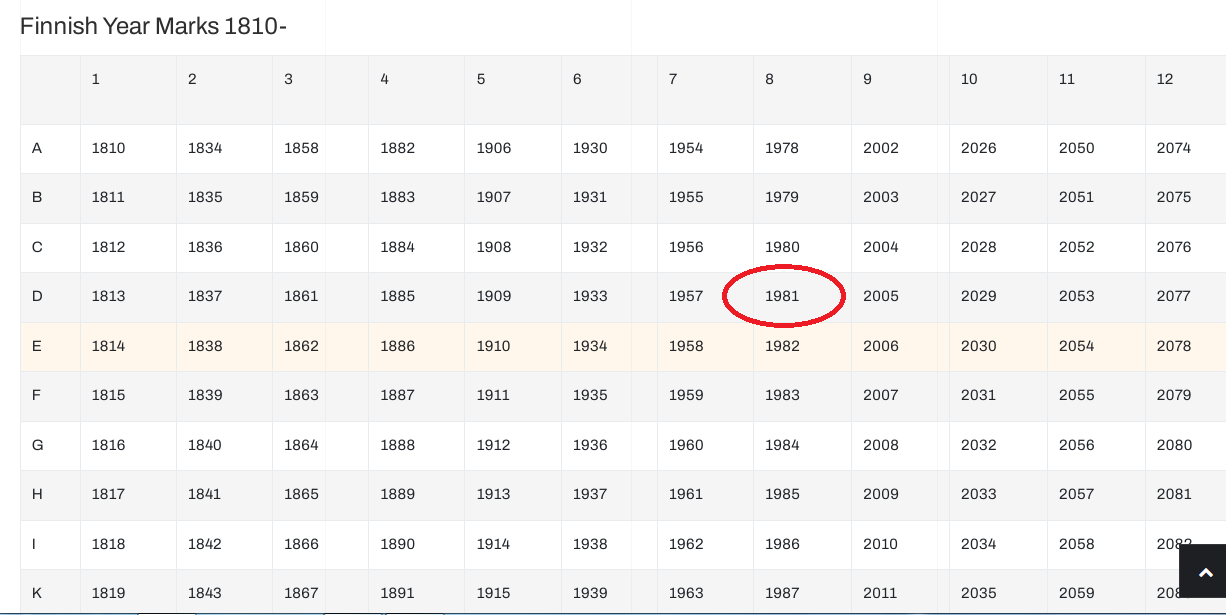The width and height of the screenshot is (1226, 615).
Task: Click the 1961 cell in row H
Action: click(686, 494)
